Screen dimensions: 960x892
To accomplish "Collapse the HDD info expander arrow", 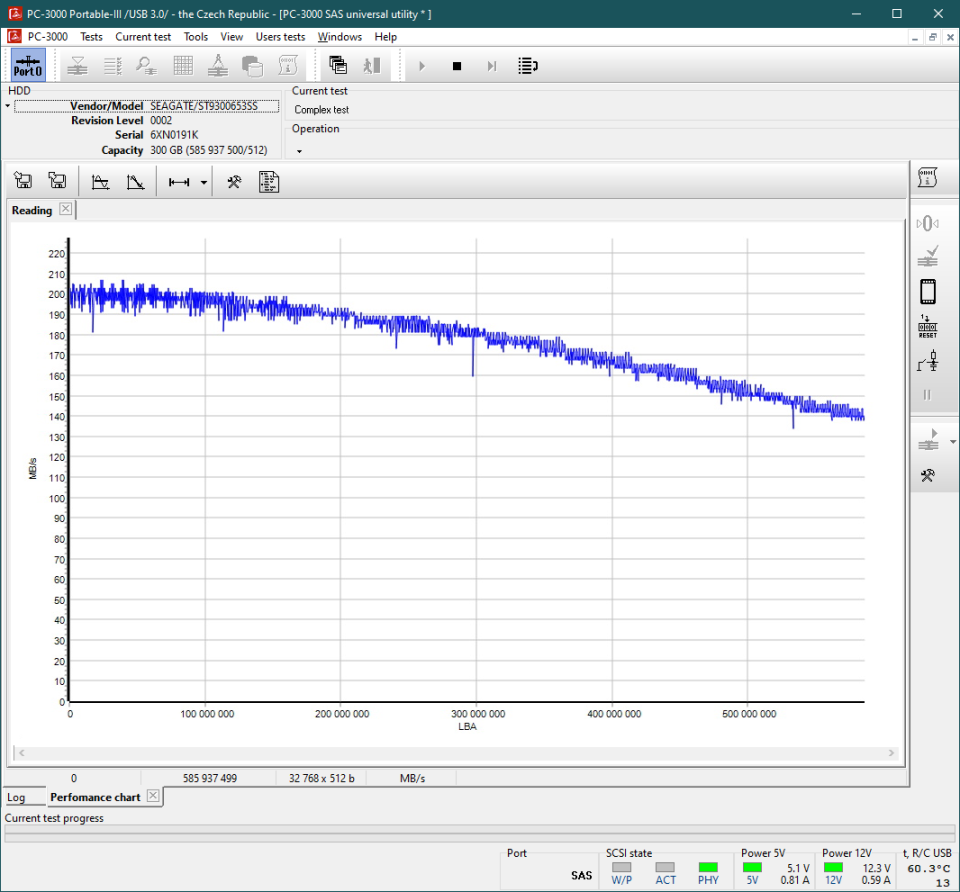I will (7, 106).
